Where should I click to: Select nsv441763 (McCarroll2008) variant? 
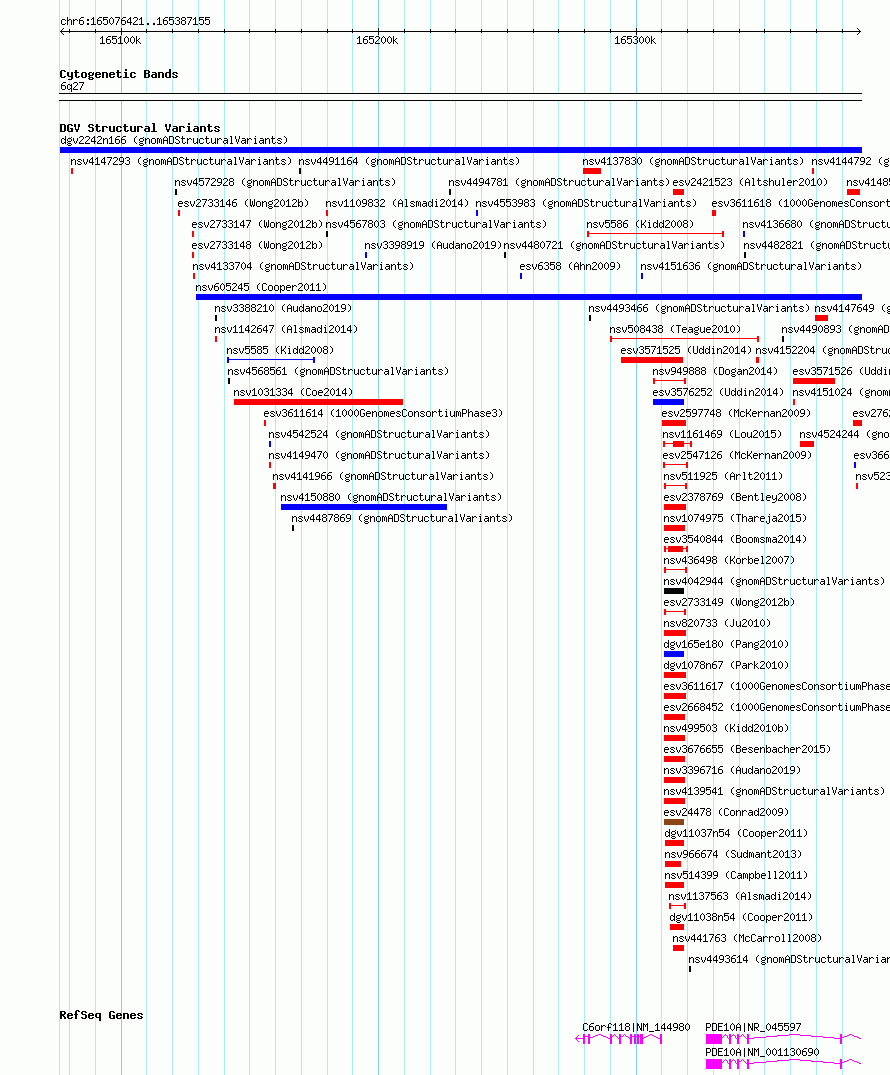[747, 939]
